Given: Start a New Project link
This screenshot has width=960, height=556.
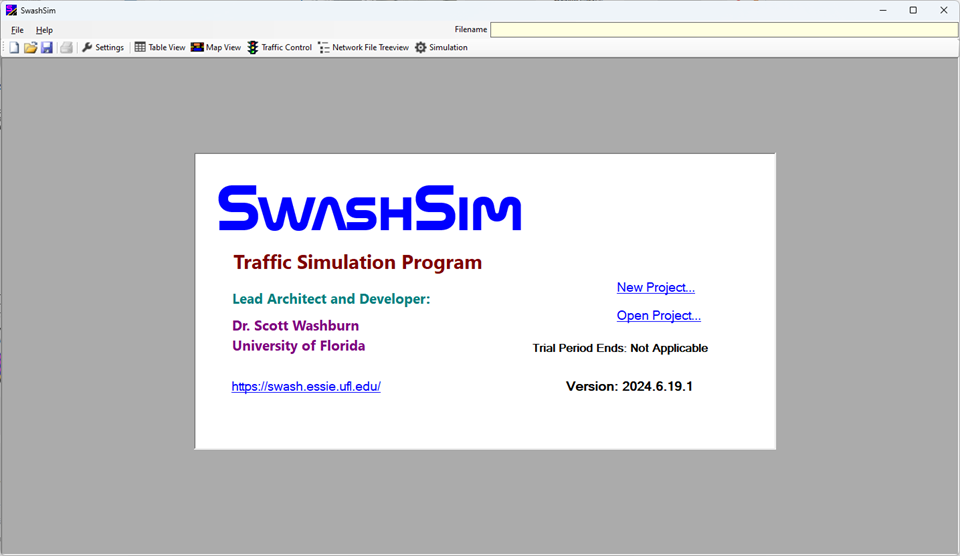Looking at the screenshot, I should 656,287.
